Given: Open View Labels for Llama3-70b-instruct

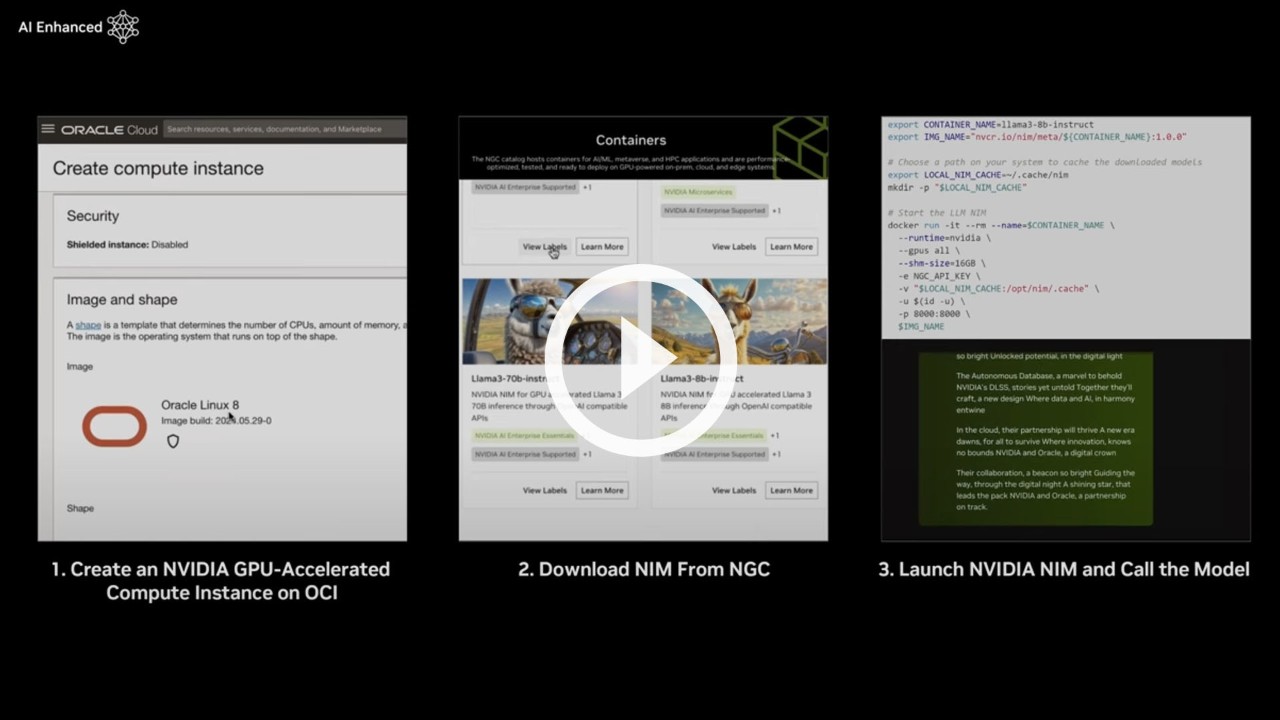Looking at the screenshot, I should point(544,490).
